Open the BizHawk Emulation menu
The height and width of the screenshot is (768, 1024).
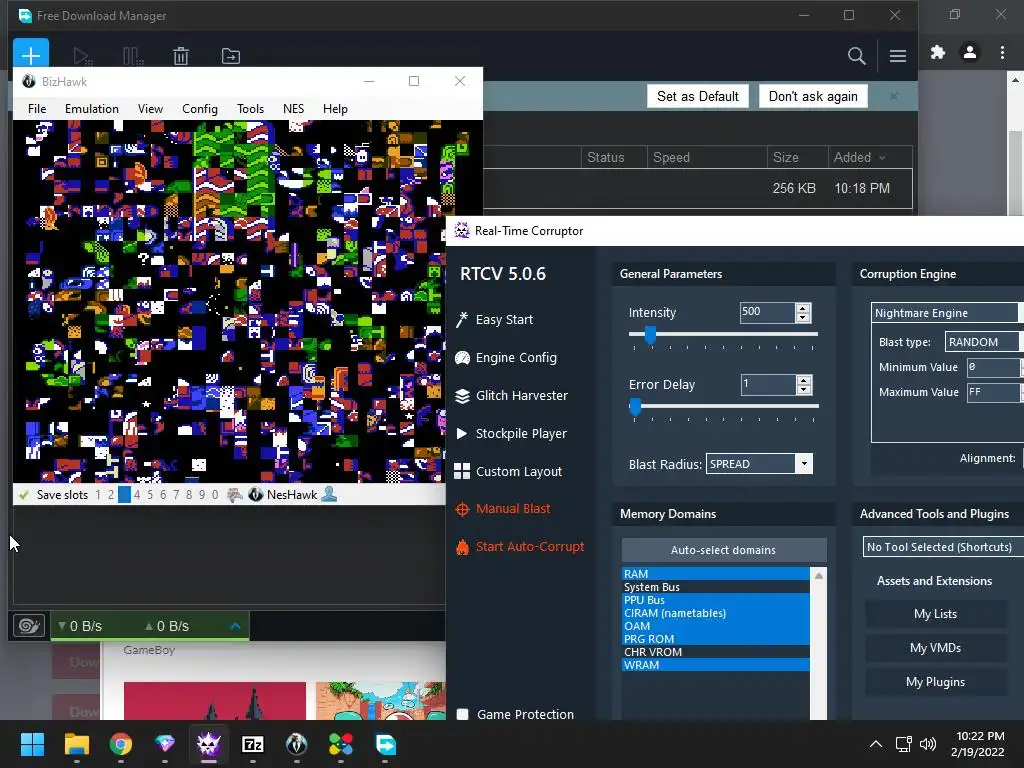pos(91,108)
